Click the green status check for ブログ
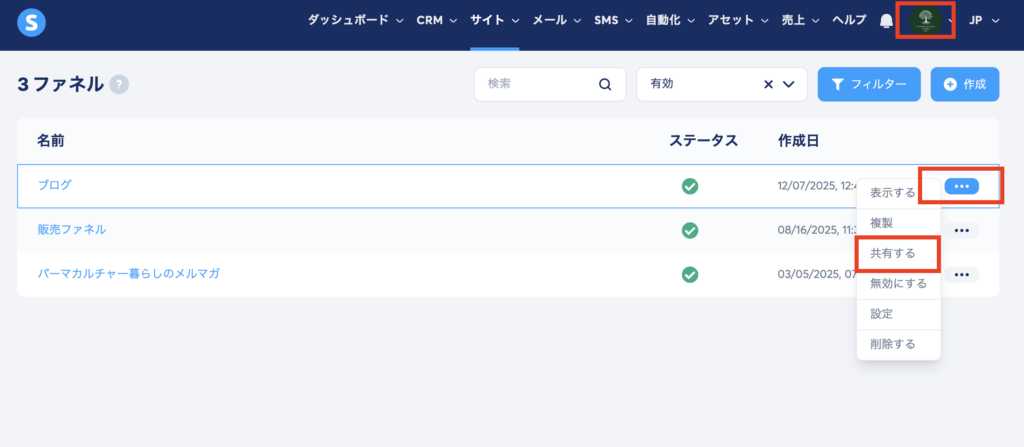This screenshot has height=447, width=1024. tap(689, 186)
